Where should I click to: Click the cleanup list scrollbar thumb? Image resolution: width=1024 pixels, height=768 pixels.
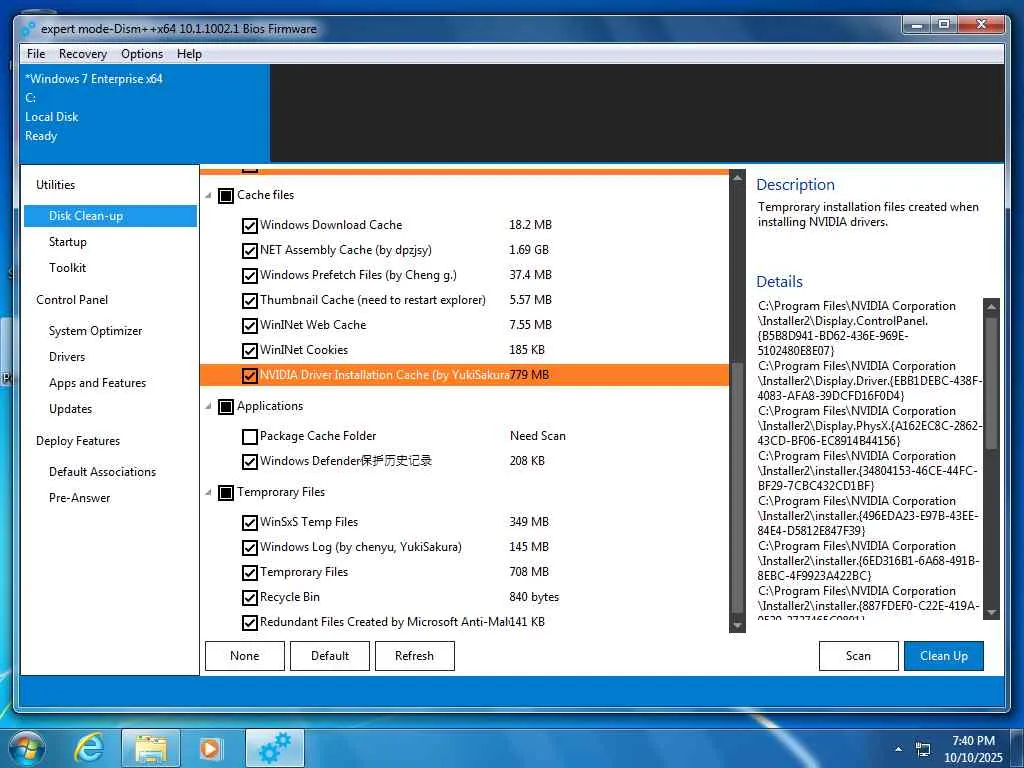[x=737, y=490]
